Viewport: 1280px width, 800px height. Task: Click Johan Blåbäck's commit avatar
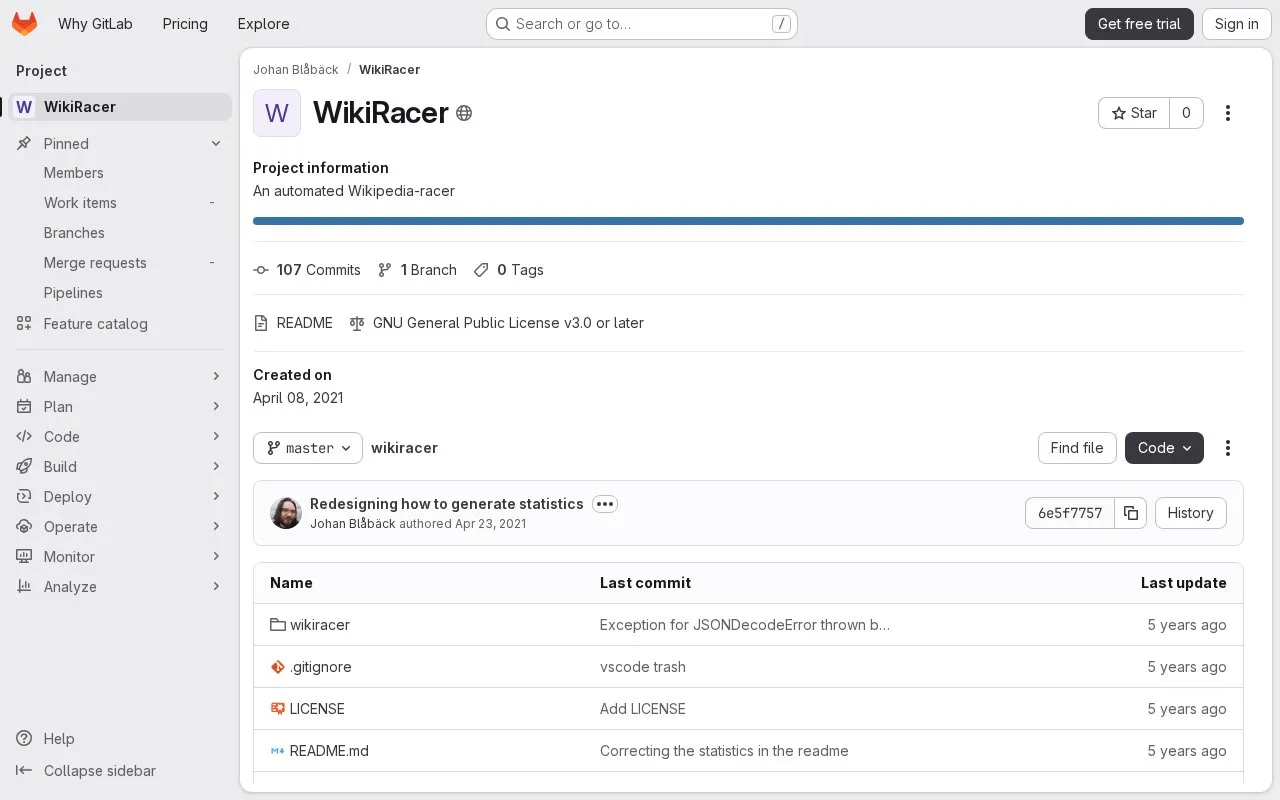pyautogui.click(x=286, y=513)
